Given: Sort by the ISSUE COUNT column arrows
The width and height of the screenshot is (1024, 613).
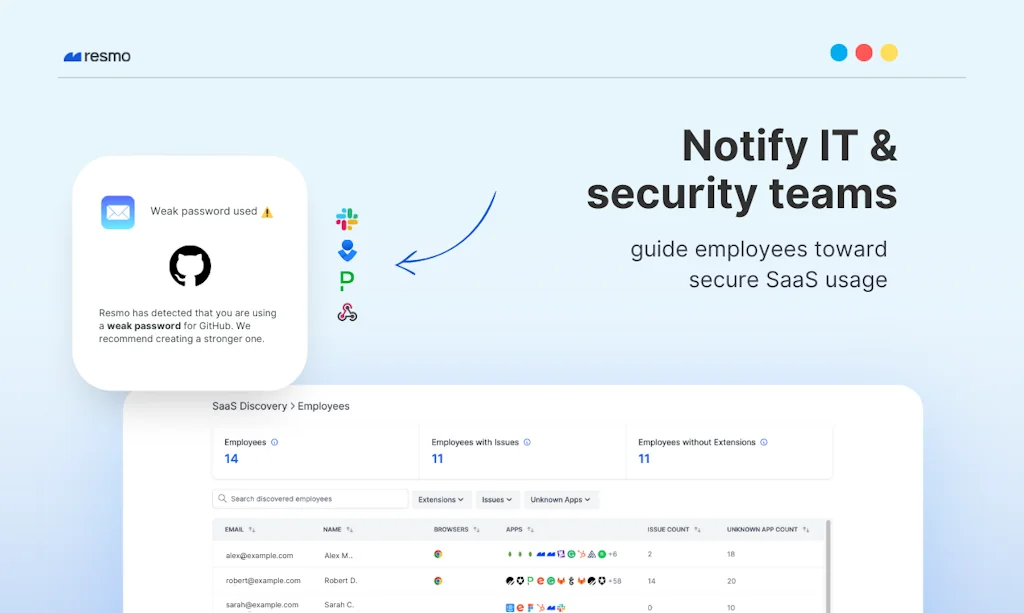Looking at the screenshot, I should tap(697, 529).
